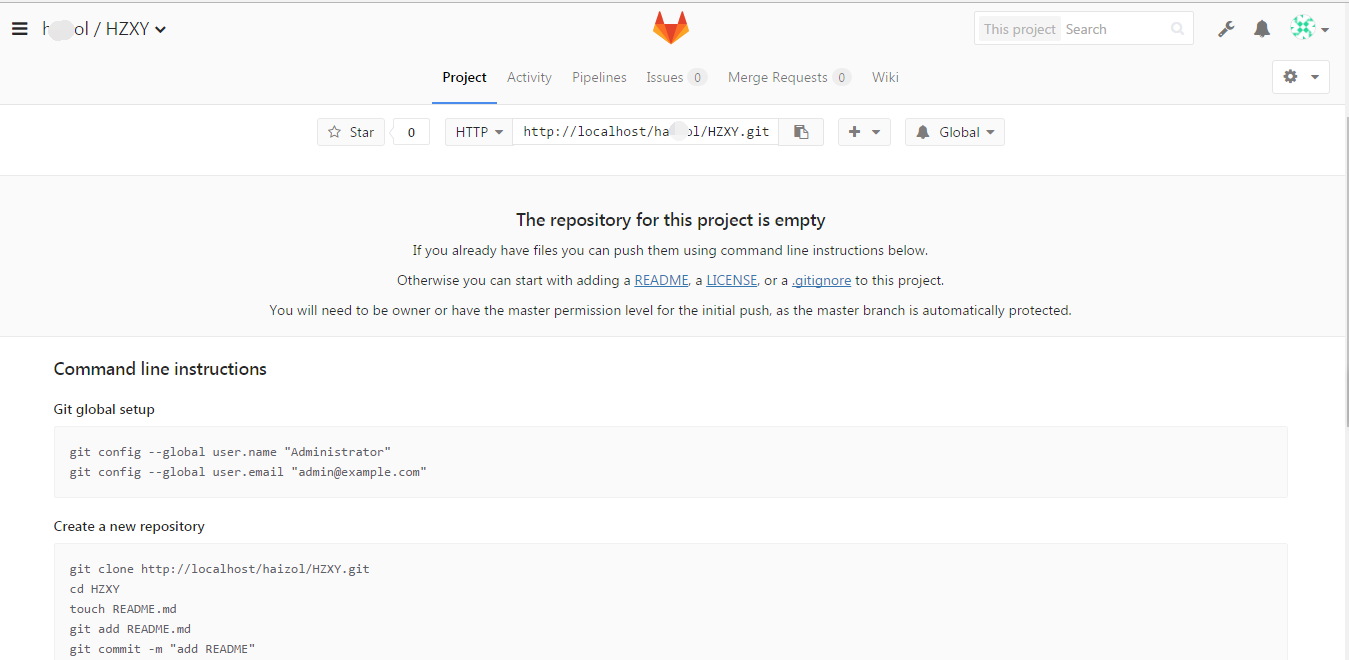Click the star count badge
The width and height of the screenshot is (1349, 660).
pyautogui.click(x=411, y=132)
